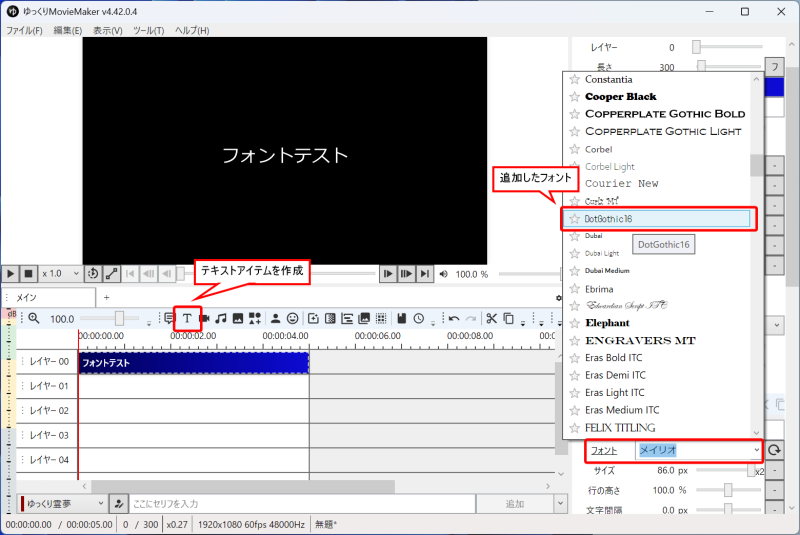Click the 追加 button beside serif input

(514, 504)
